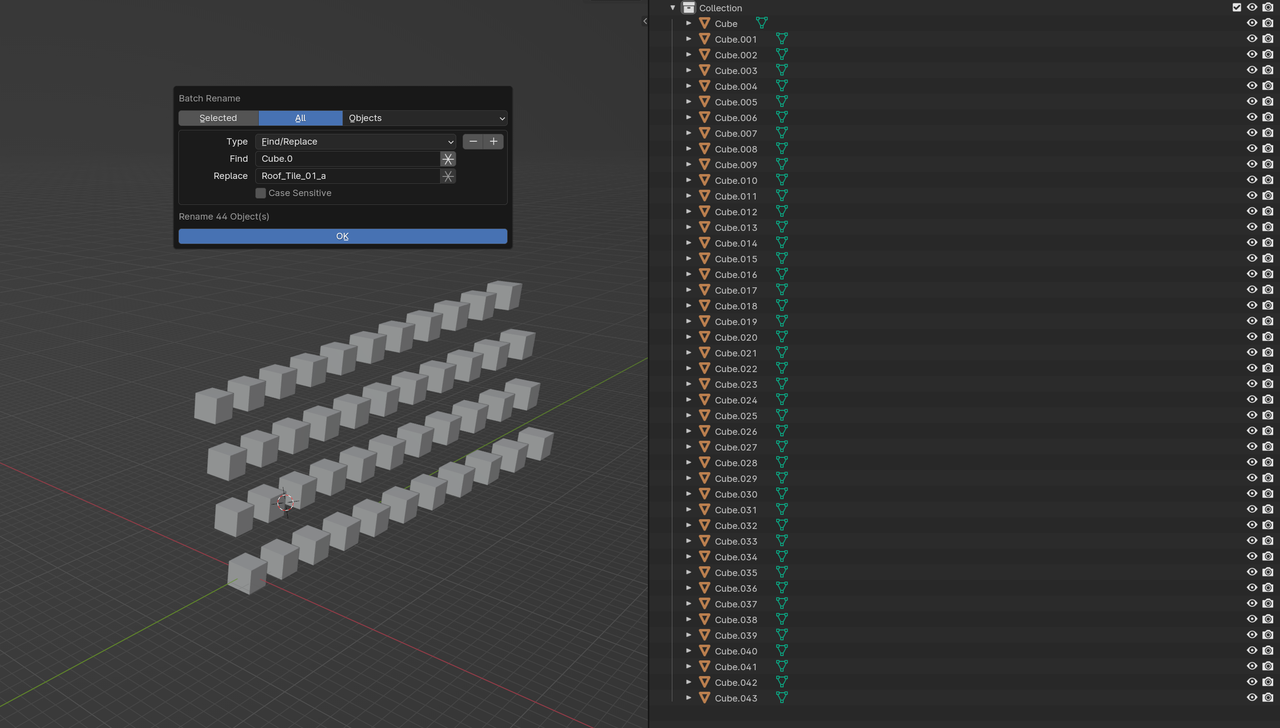This screenshot has height=728, width=1280.
Task: Click the mesh data icon next to Cube.012
Action: click(x=782, y=212)
